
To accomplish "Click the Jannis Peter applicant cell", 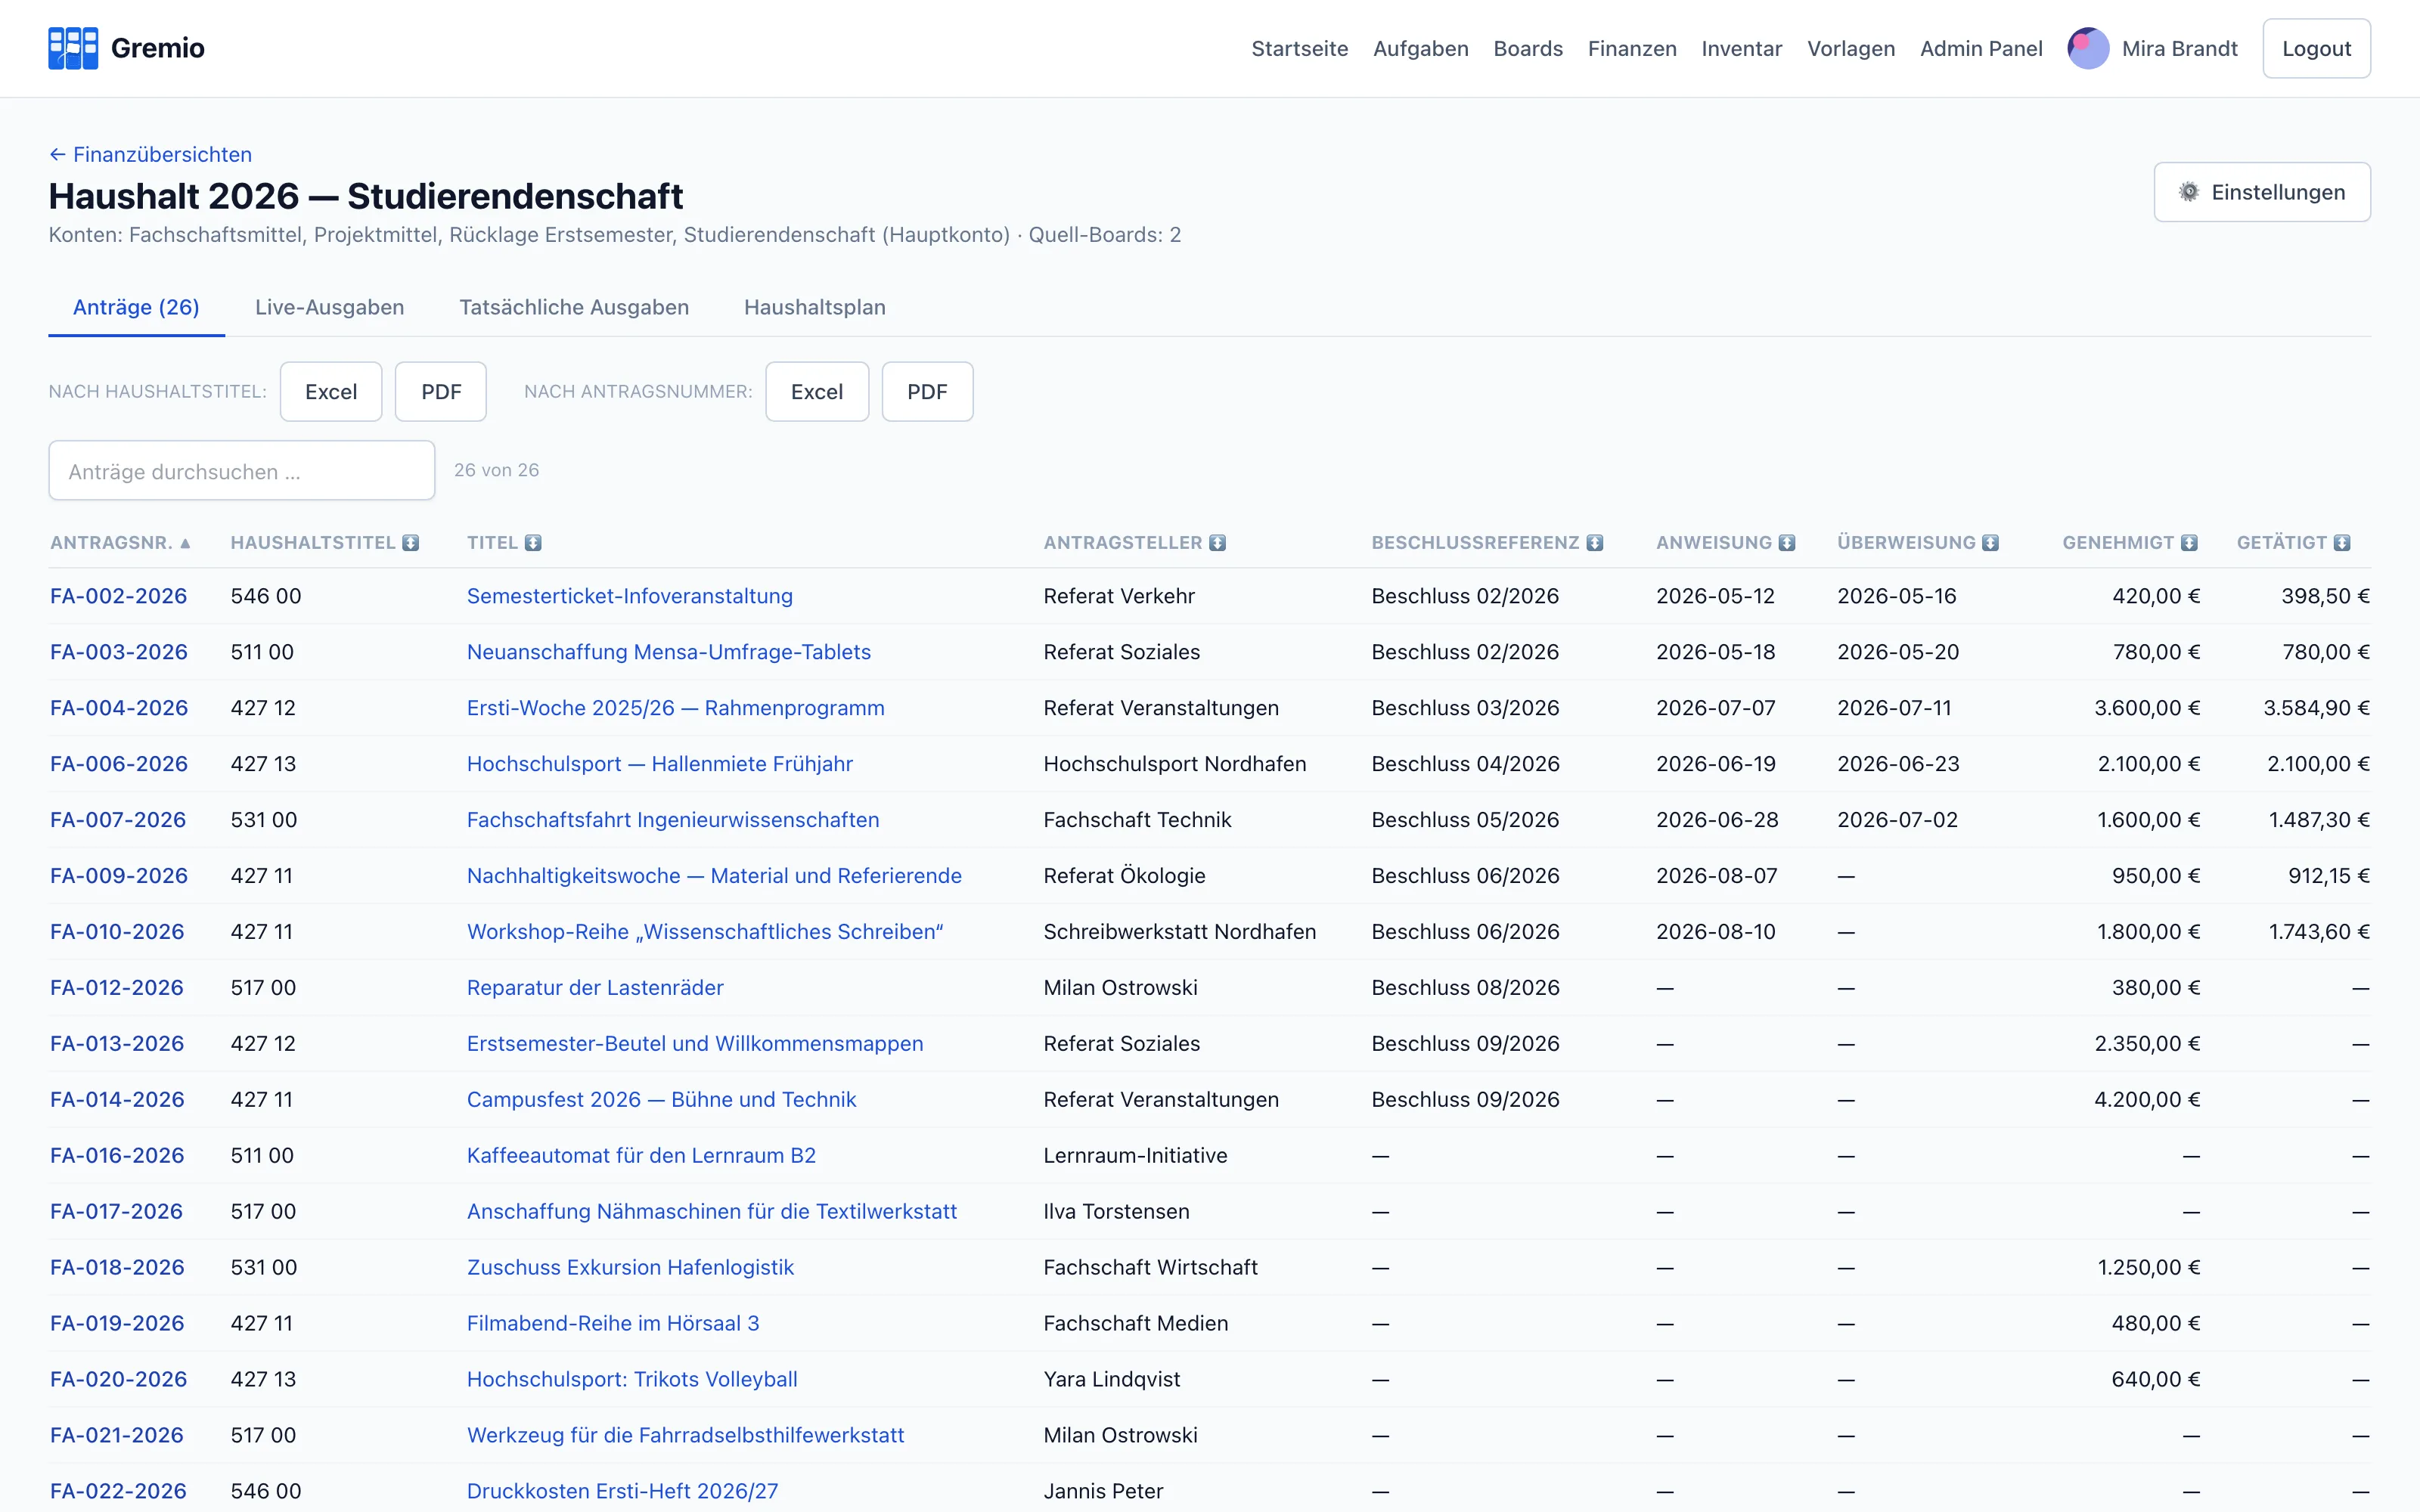I will pos(1103,1491).
